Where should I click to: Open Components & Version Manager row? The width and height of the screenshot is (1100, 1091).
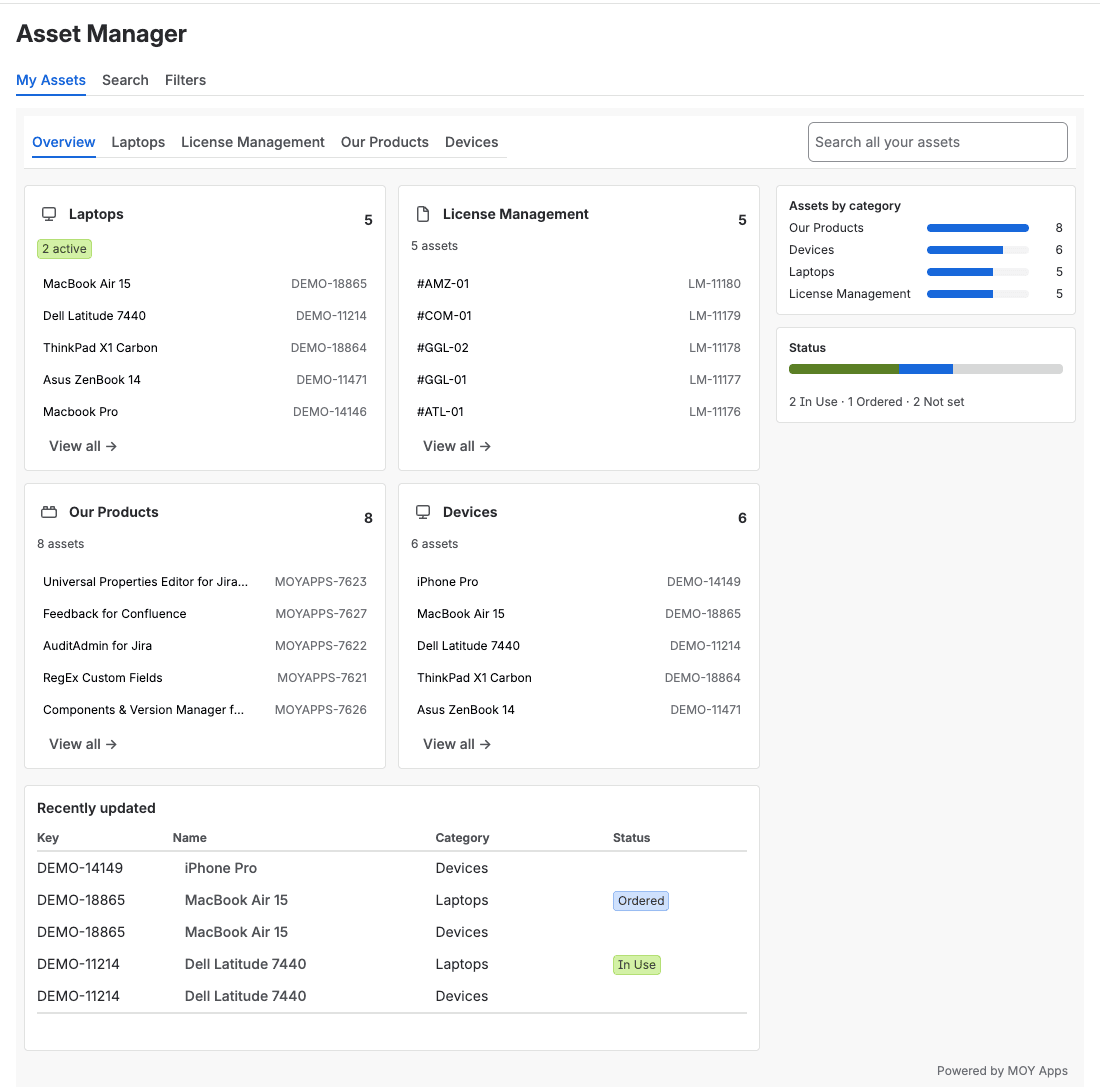(205, 710)
